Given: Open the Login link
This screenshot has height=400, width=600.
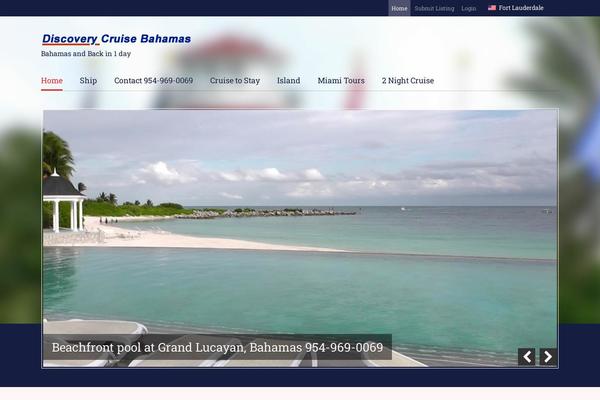Looking at the screenshot, I should (468, 8).
